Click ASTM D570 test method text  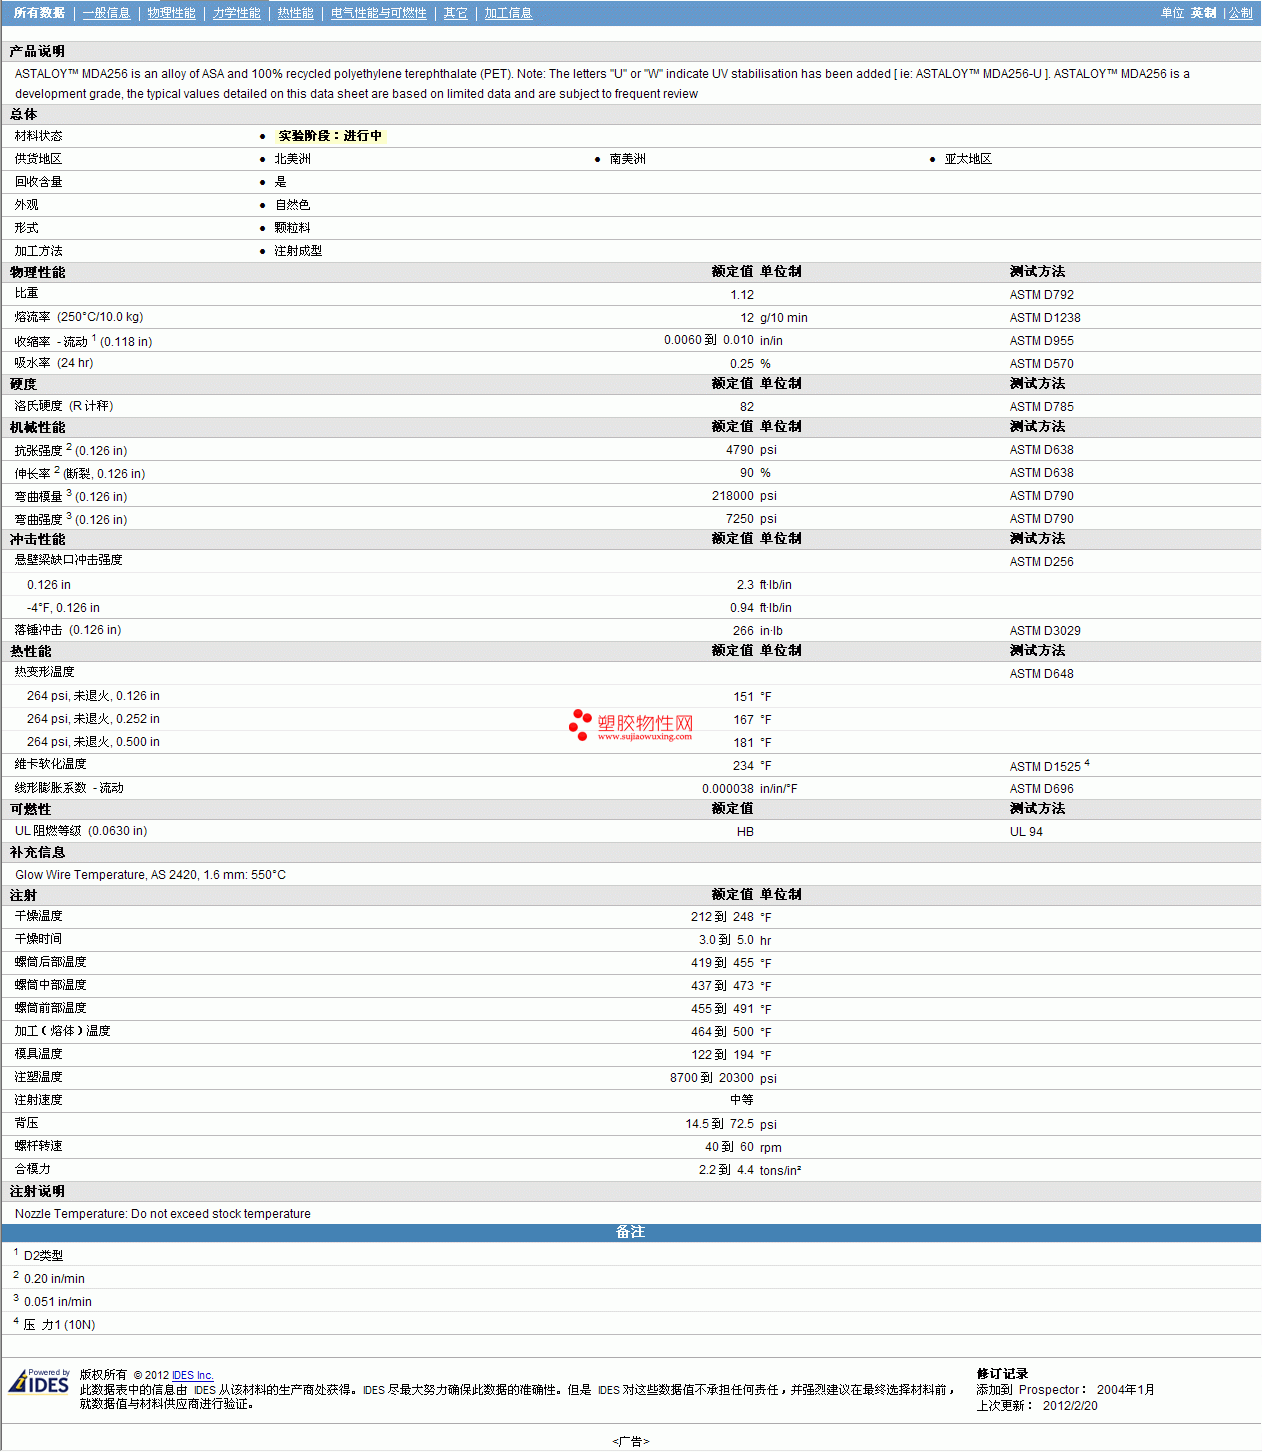coord(1041,364)
